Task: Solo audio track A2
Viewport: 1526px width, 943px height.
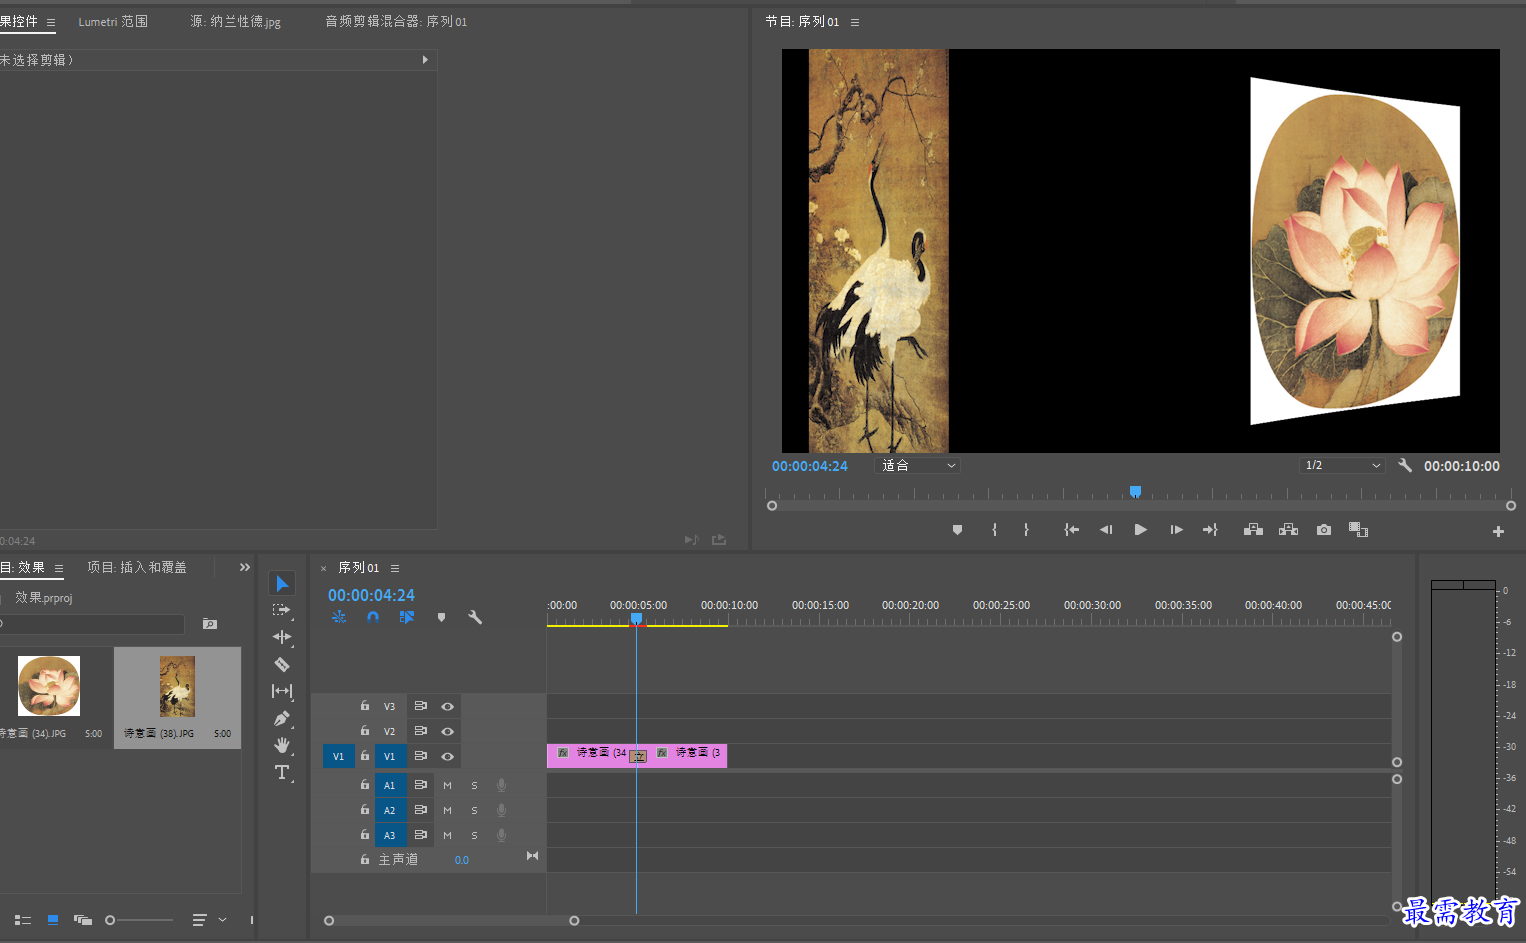Action: [x=474, y=810]
